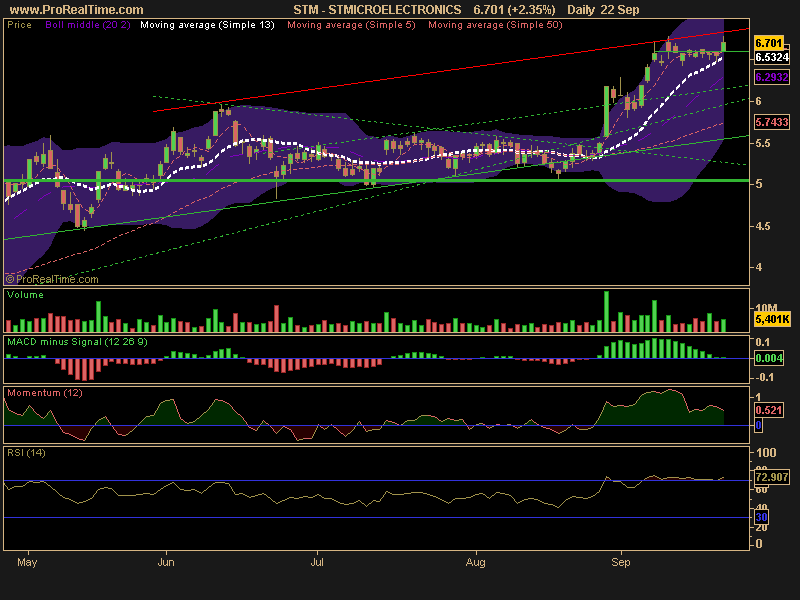
Task: Click the 0.521 momentum value tag
Action: point(768,411)
